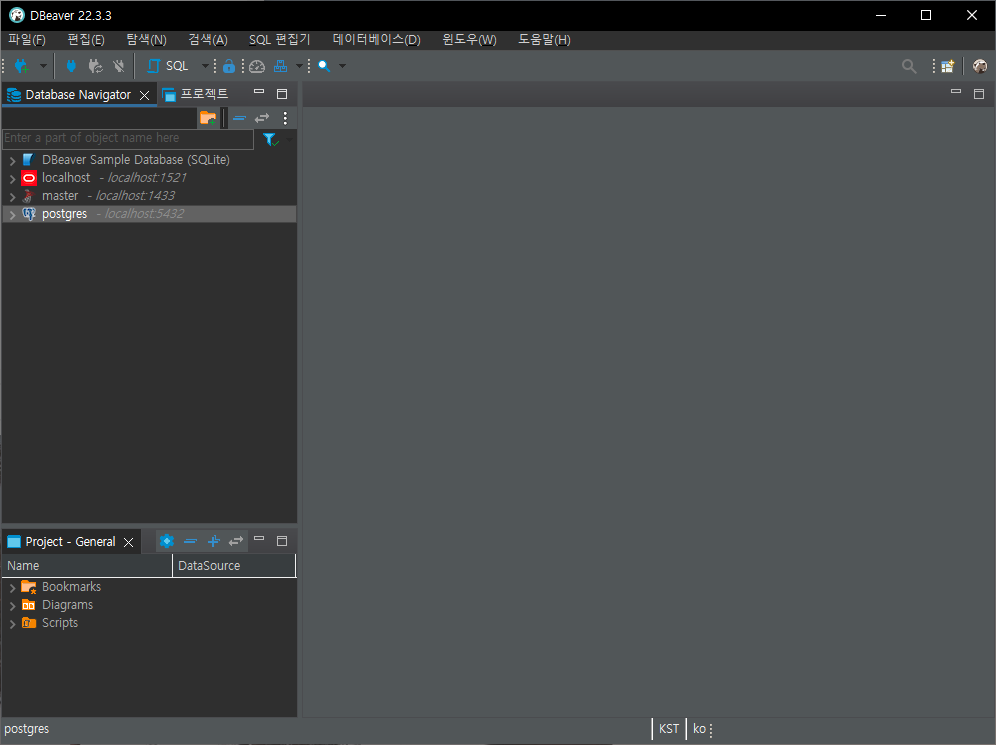Open the navigator view menu three dots

[285, 118]
